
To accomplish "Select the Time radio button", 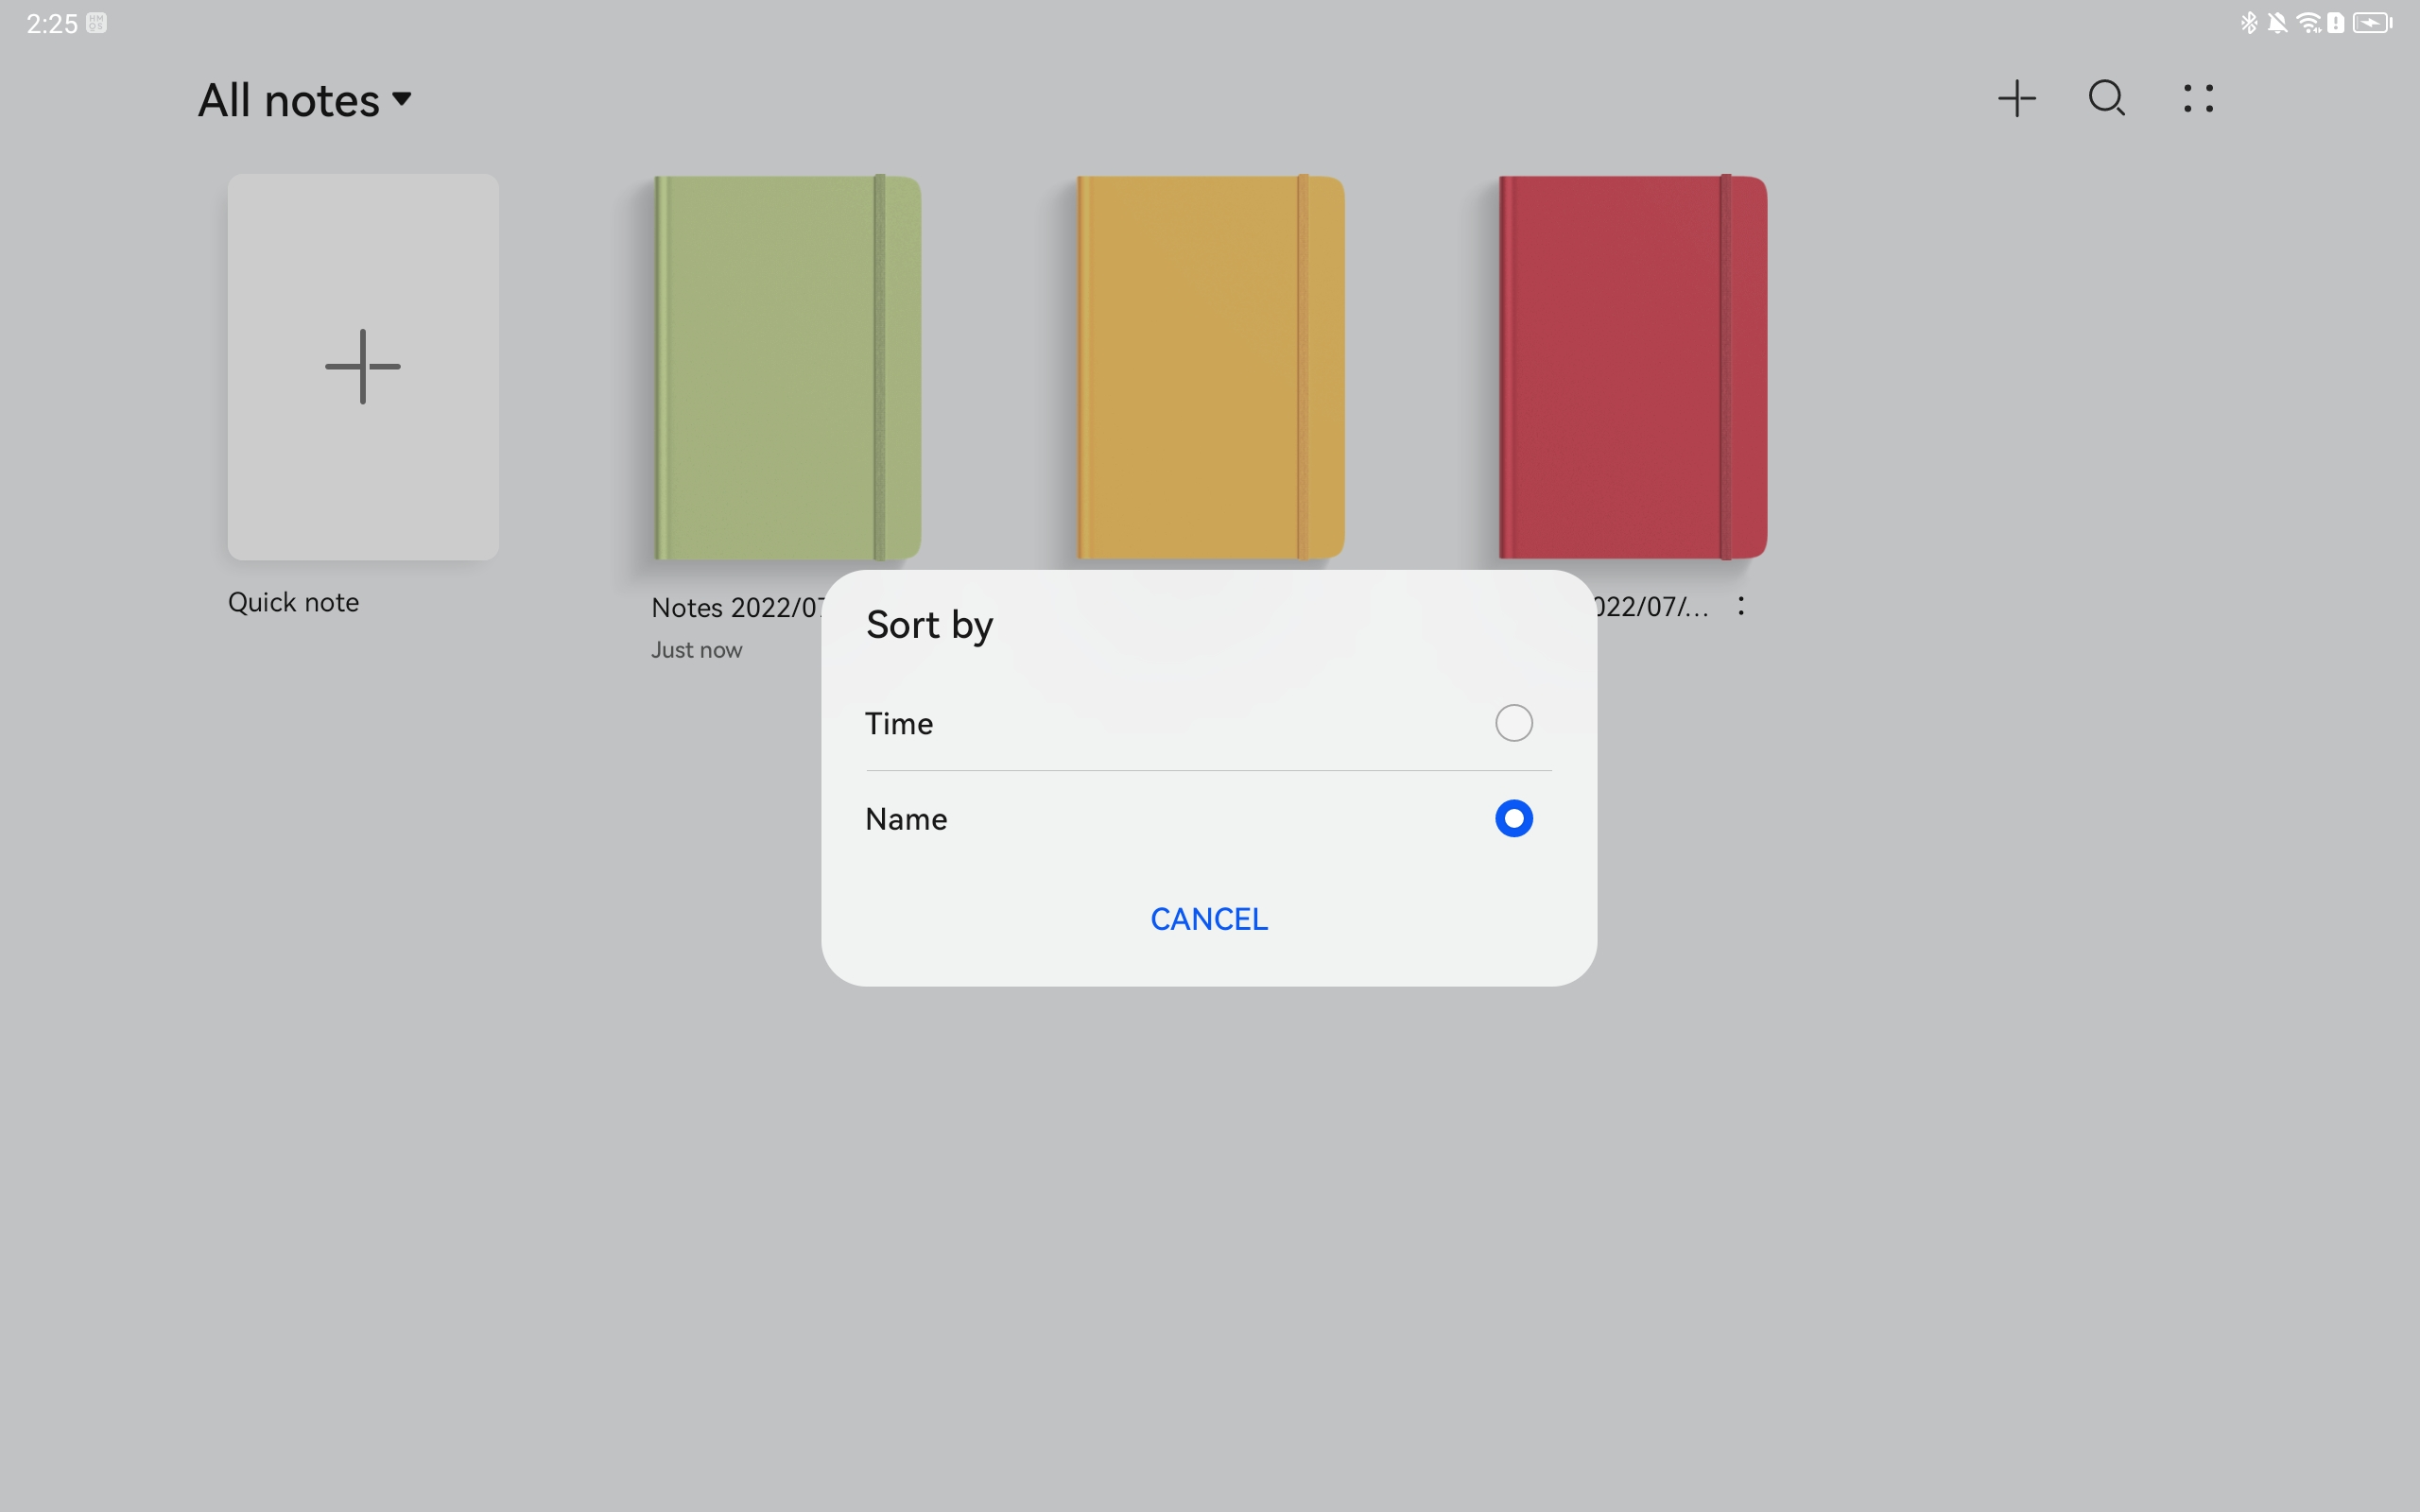I will [1513, 723].
